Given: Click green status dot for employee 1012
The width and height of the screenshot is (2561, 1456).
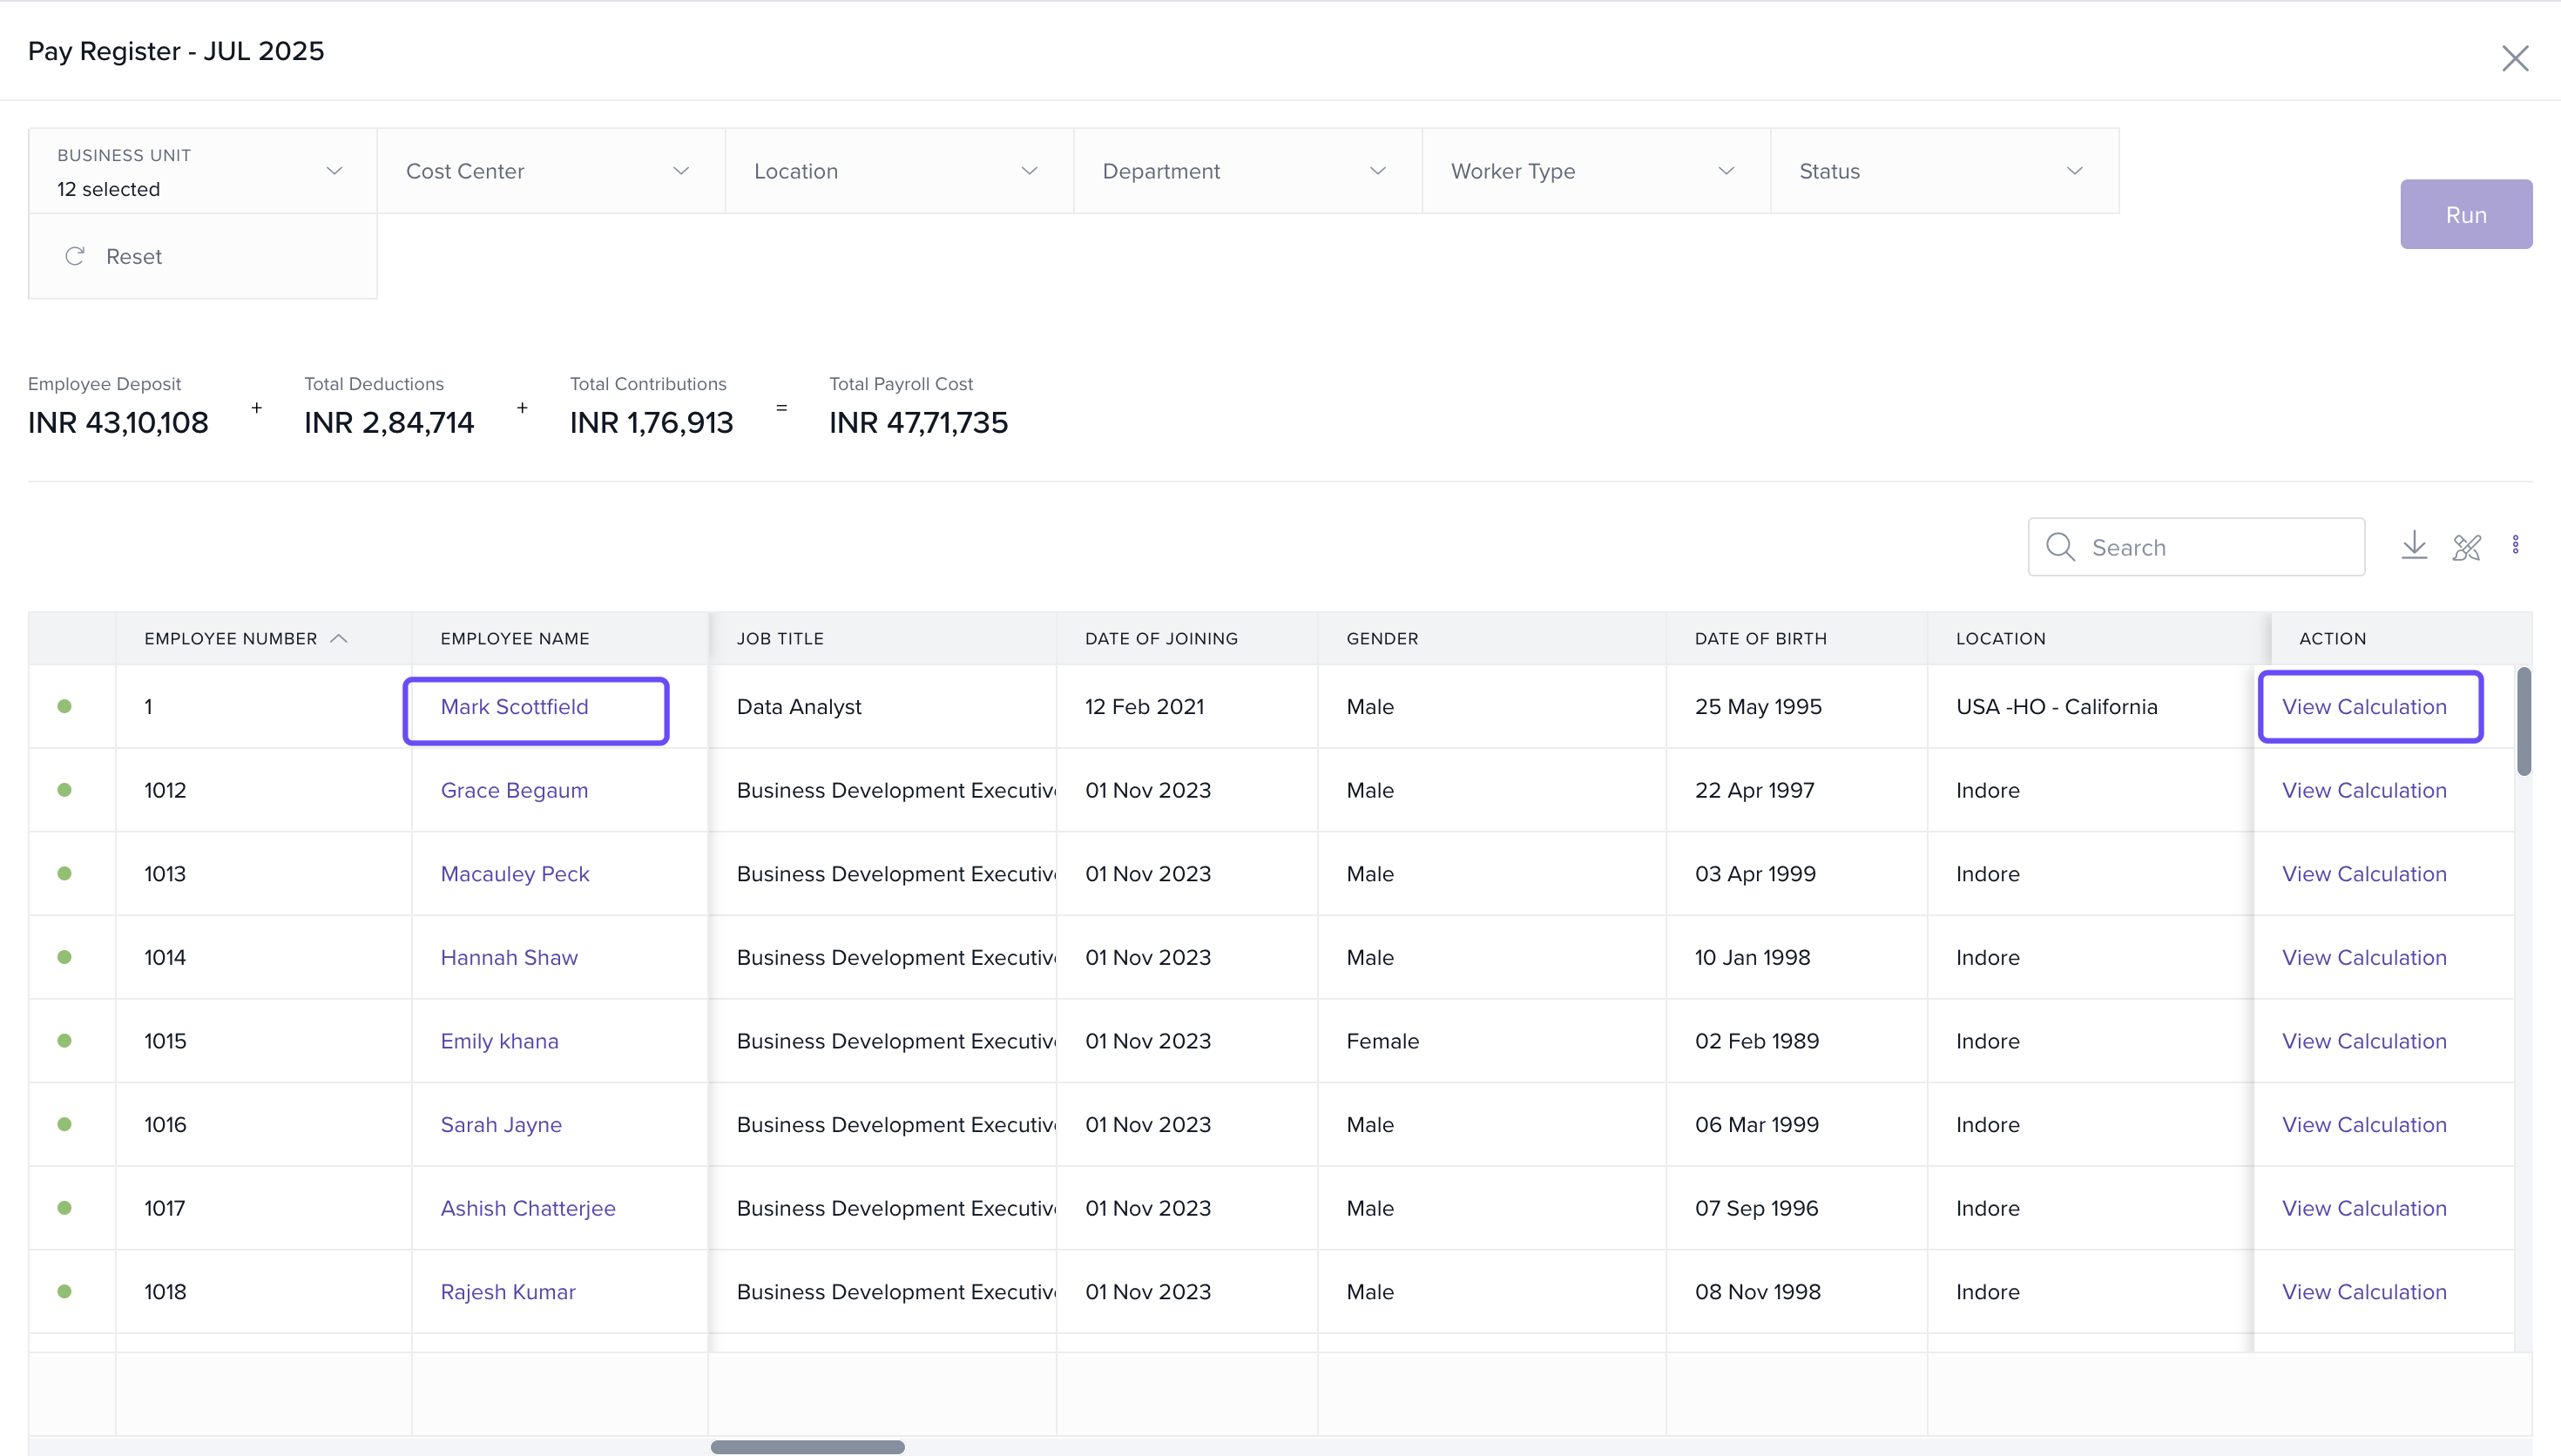Looking at the screenshot, I should click(65, 790).
